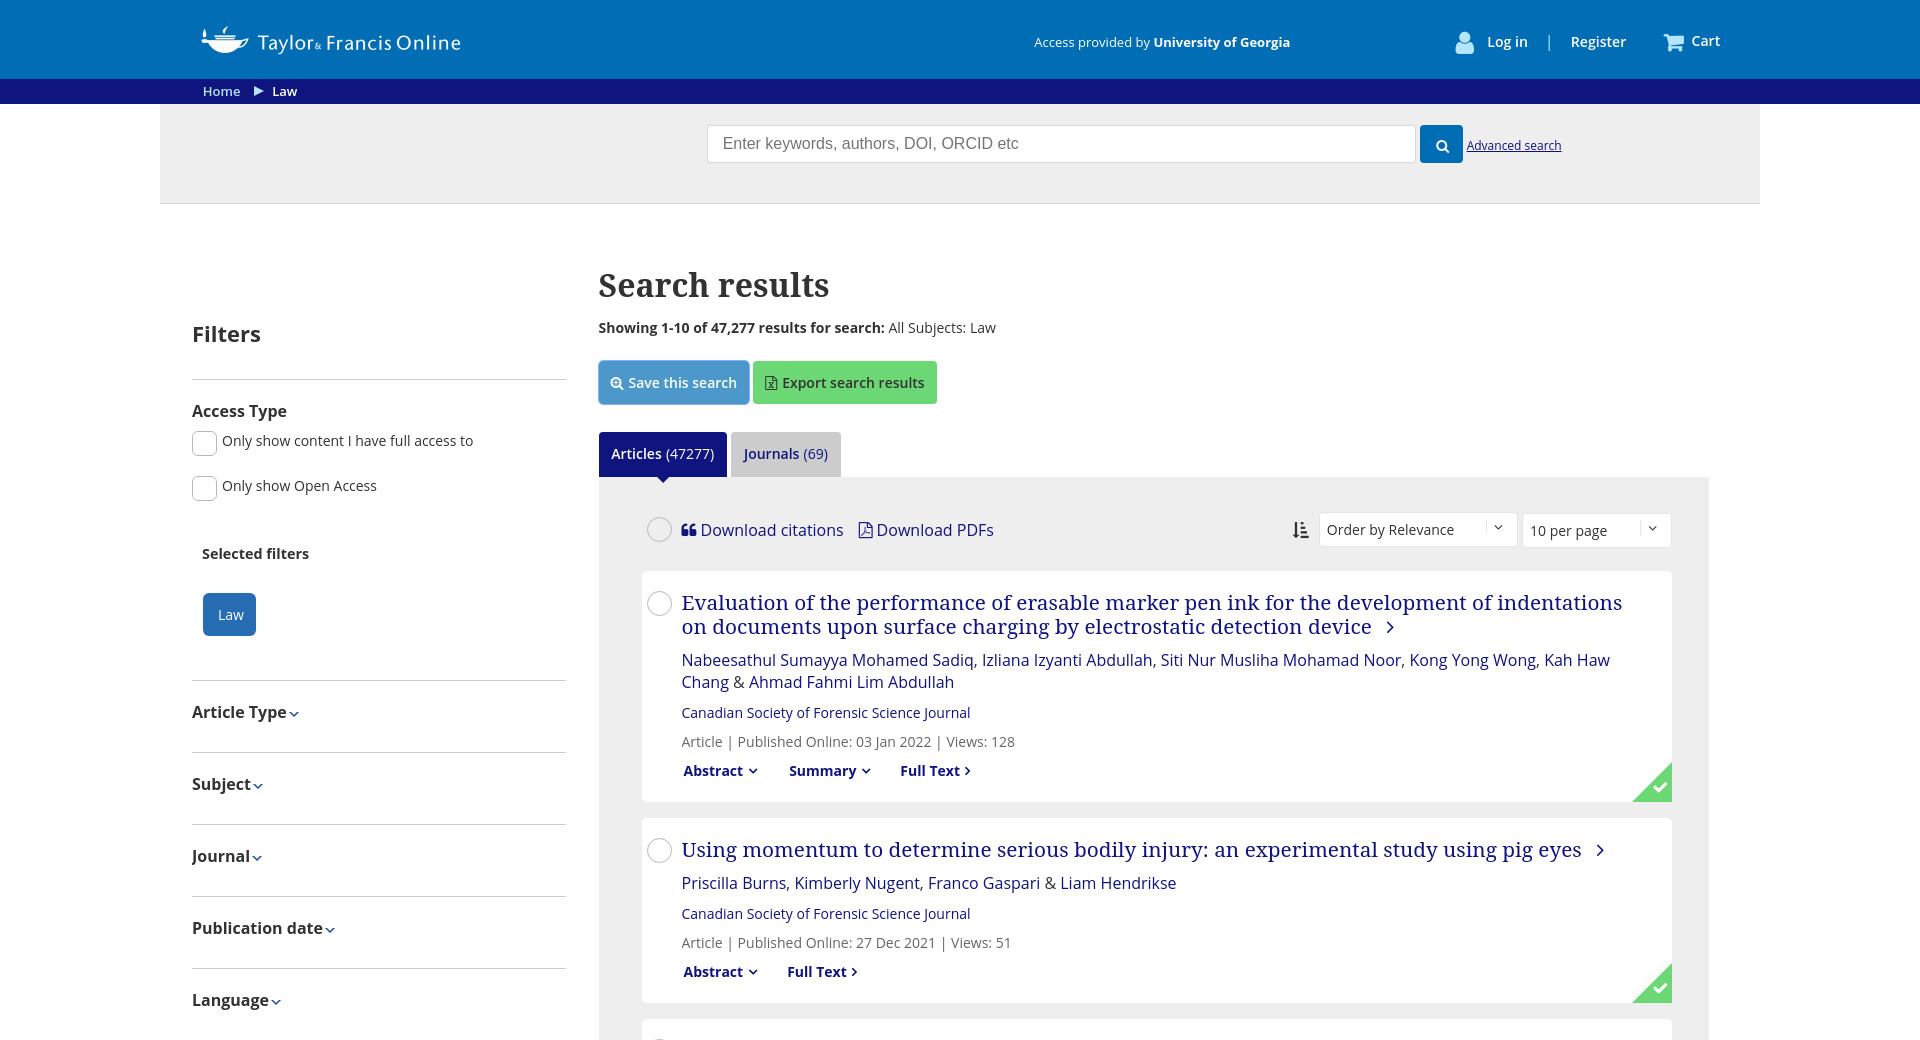Click the Download citations quote icon
This screenshot has width=1920, height=1040.
(688, 530)
